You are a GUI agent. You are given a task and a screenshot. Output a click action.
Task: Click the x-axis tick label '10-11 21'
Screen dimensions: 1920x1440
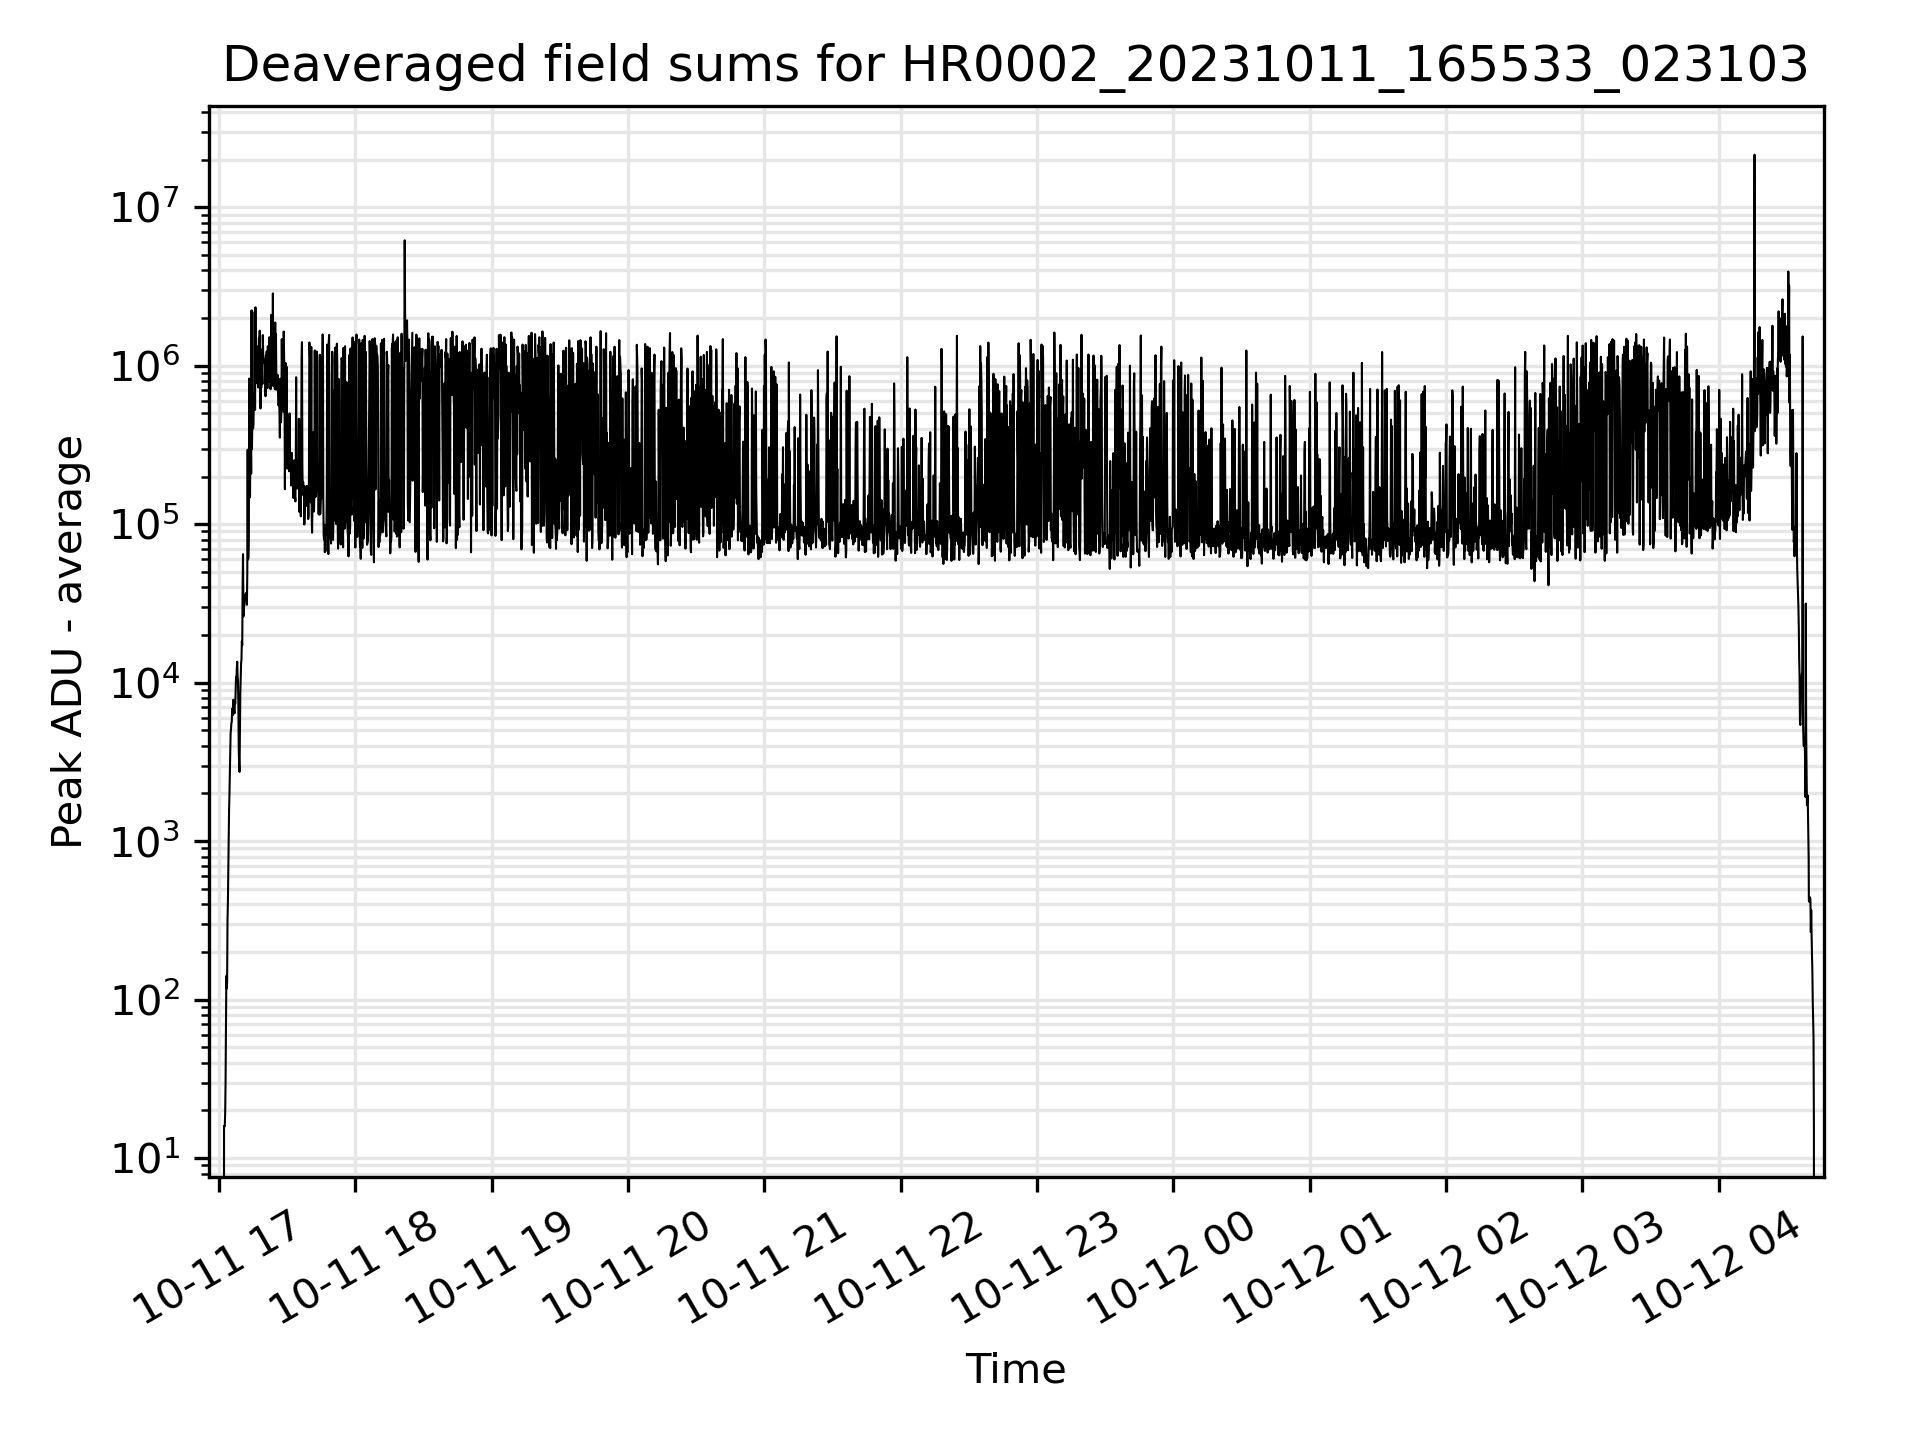[x=764, y=1266]
